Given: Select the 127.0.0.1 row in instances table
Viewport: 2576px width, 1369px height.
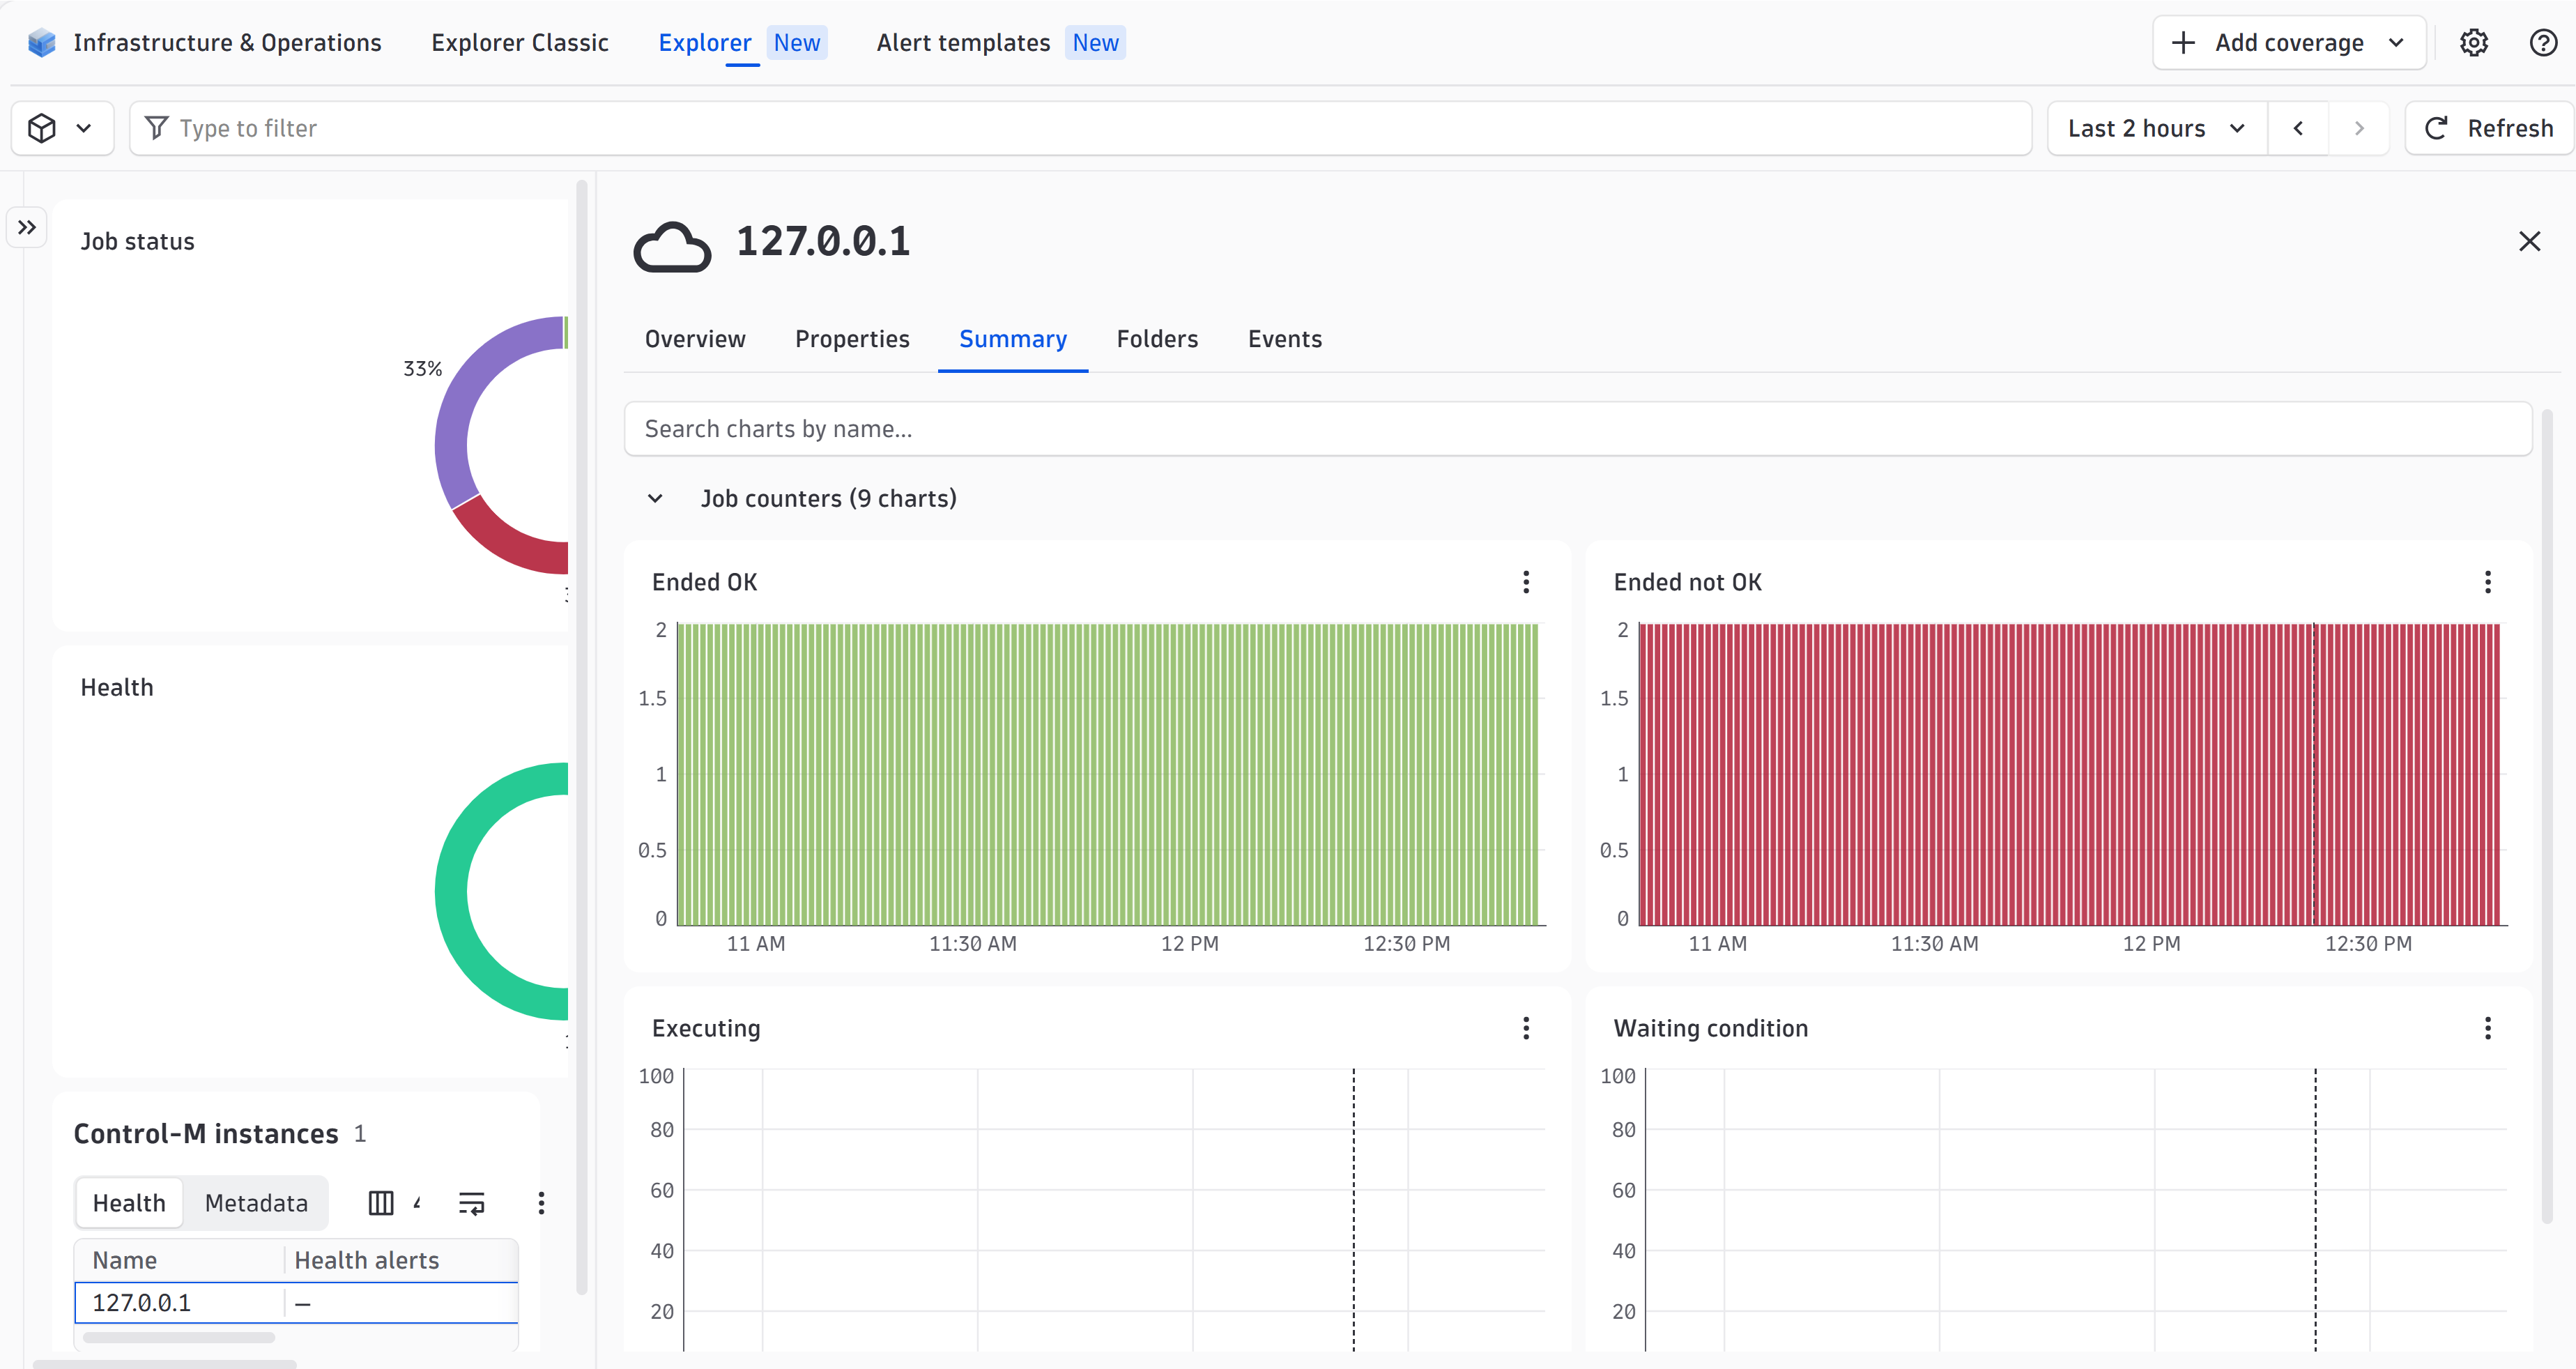Looking at the screenshot, I should pyautogui.click(x=296, y=1303).
